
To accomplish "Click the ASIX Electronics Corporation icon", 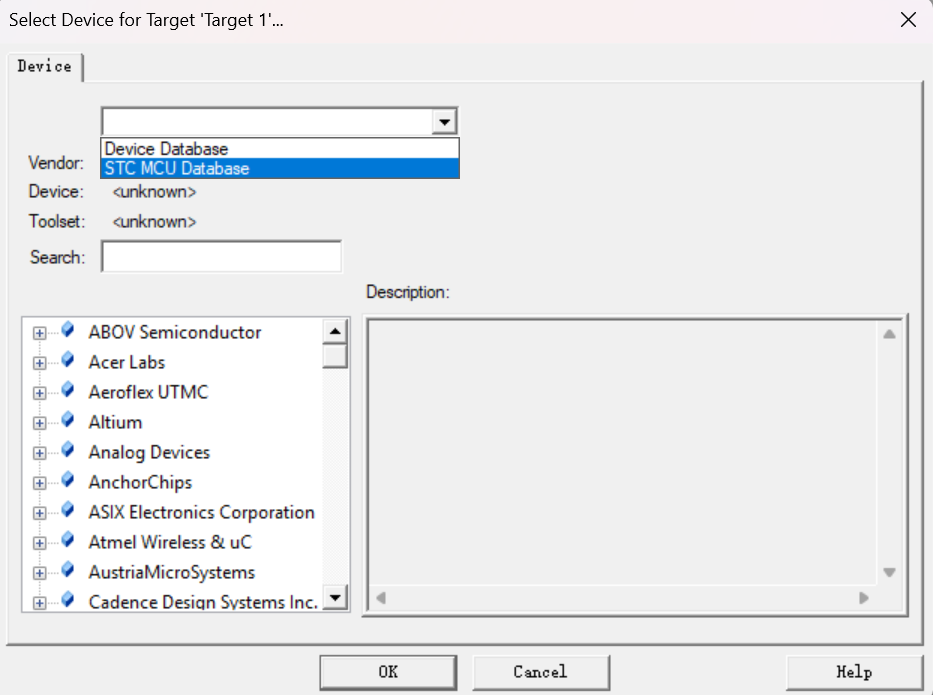I will pos(68,509).
